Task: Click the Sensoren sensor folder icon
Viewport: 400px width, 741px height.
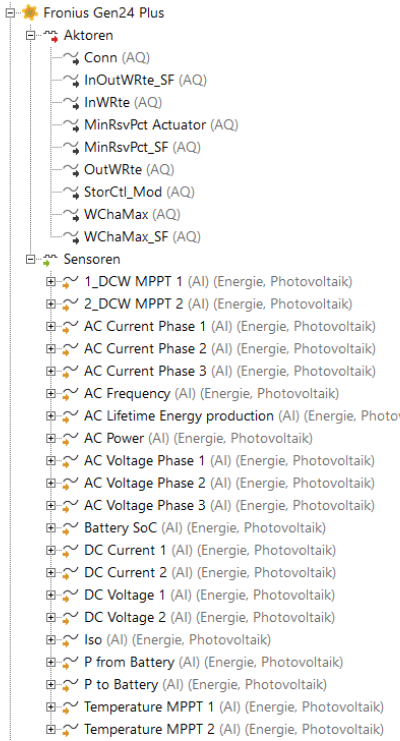Action: [50, 259]
